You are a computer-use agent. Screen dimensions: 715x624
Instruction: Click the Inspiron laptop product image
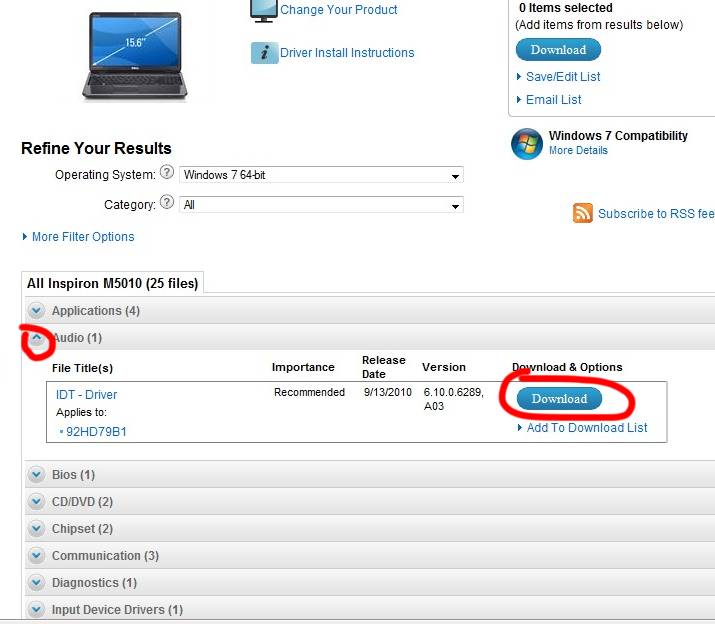[x=135, y=55]
